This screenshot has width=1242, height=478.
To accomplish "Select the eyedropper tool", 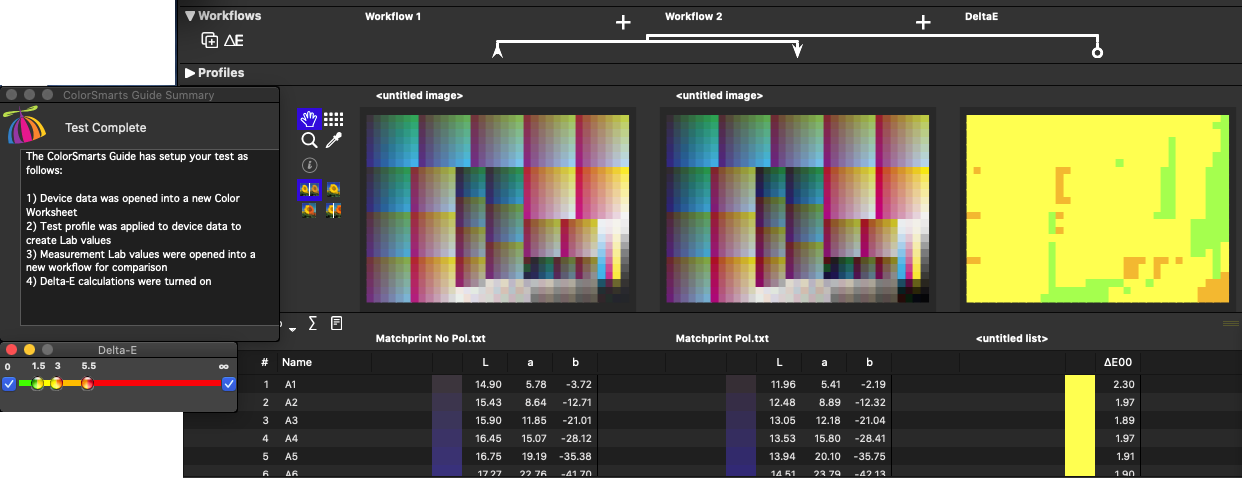I will tap(334, 141).
